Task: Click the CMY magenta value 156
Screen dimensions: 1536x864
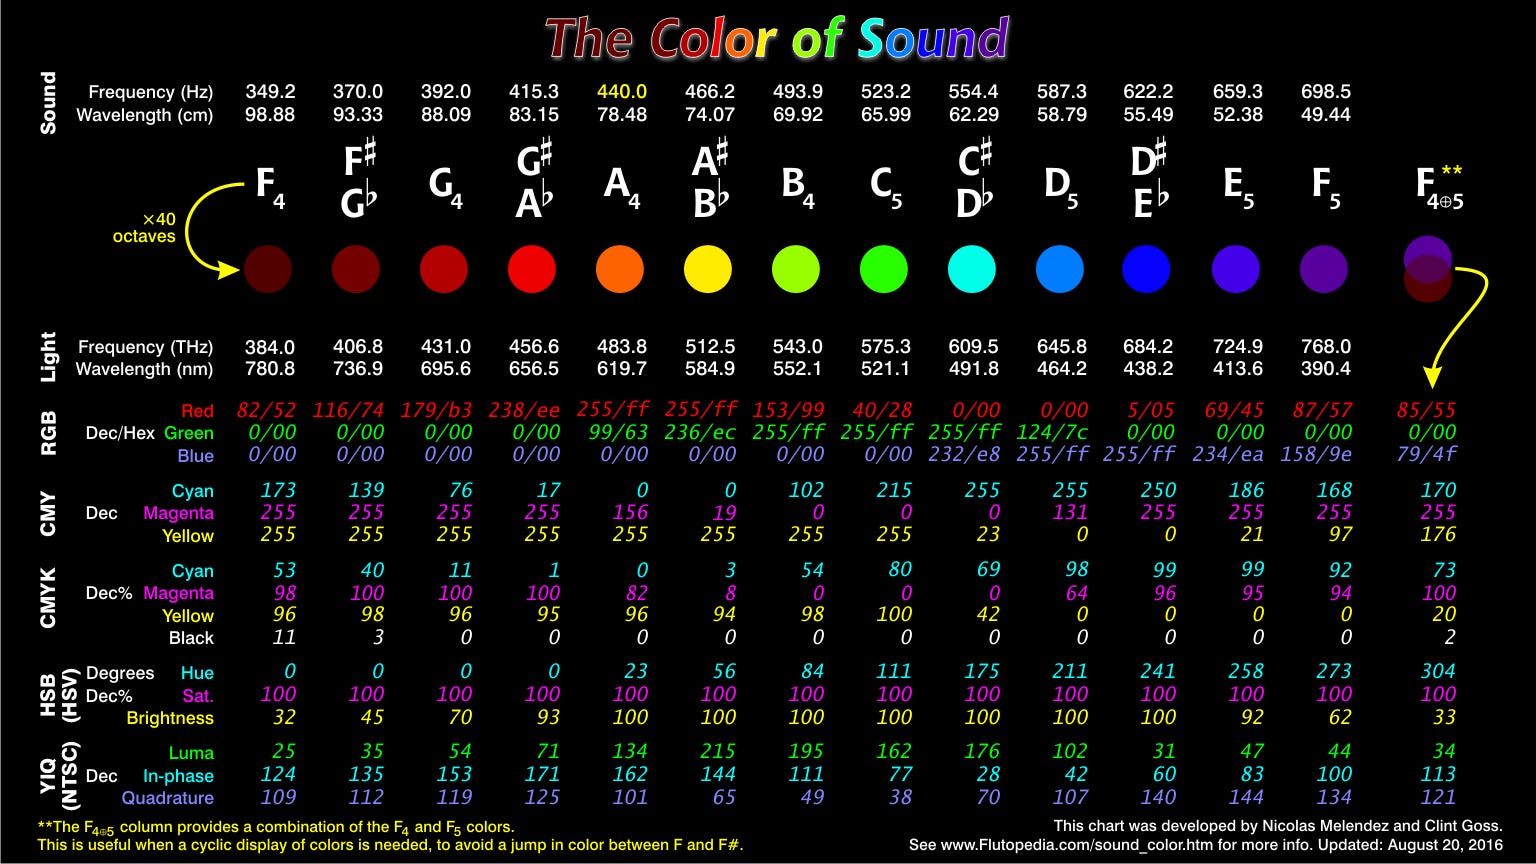Action: coord(630,512)
